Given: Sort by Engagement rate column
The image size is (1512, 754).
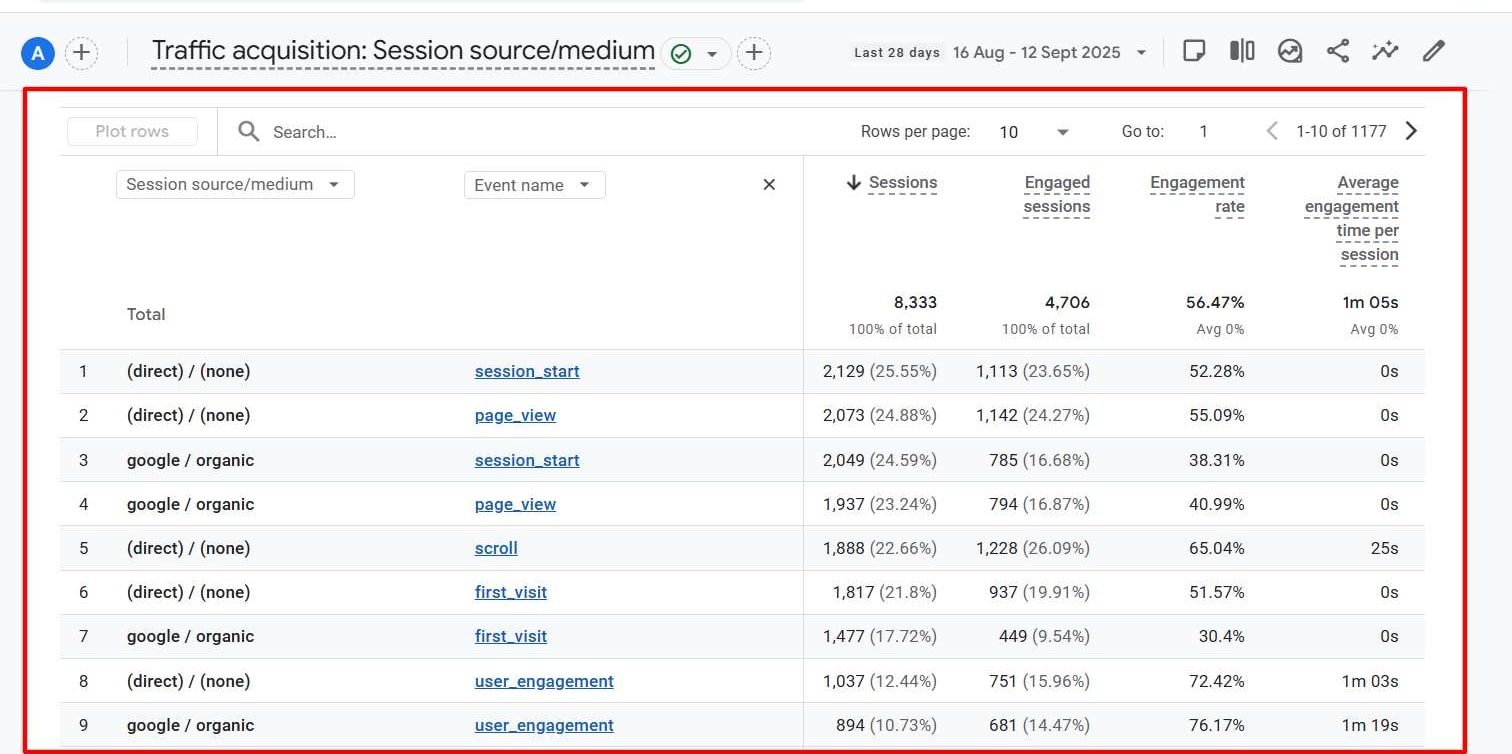Looking at the screenshot, I should pos(1197,195).
